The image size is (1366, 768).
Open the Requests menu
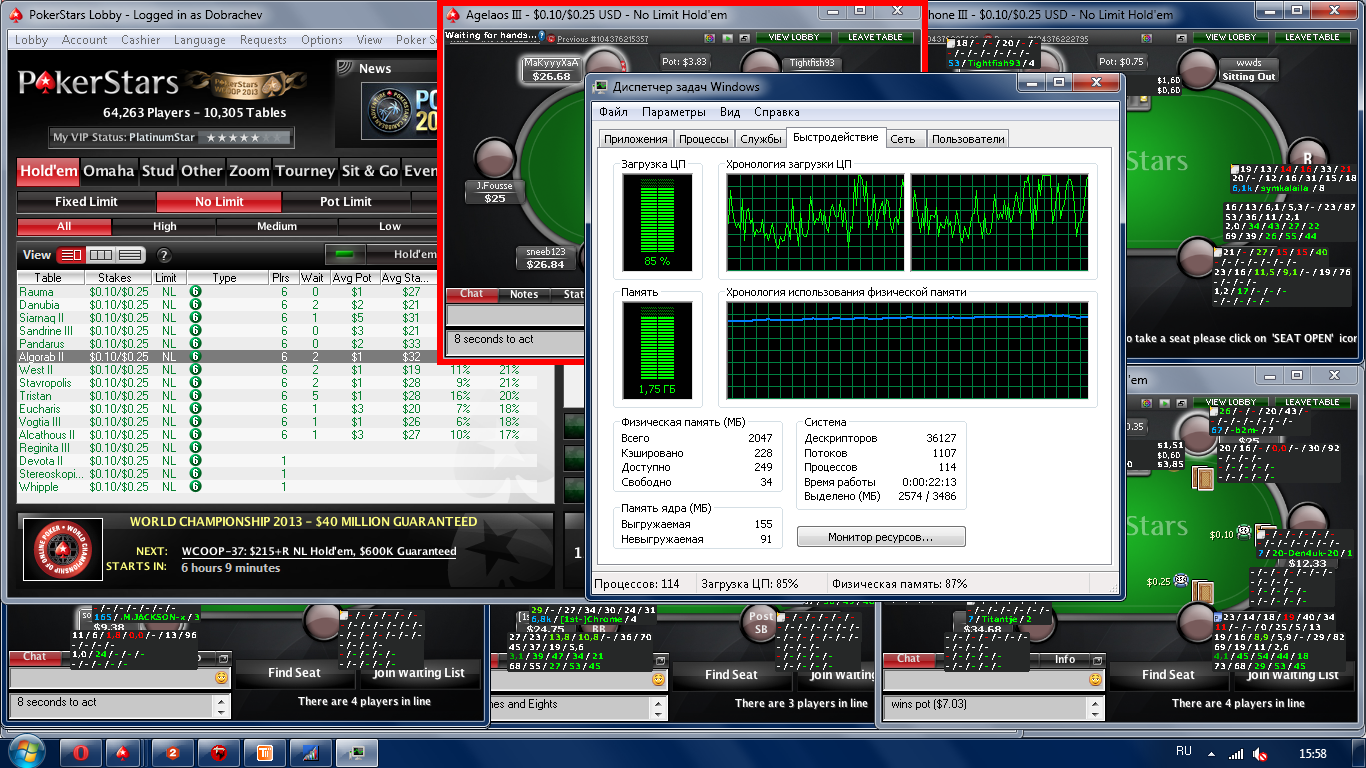[x=263, y=40]
